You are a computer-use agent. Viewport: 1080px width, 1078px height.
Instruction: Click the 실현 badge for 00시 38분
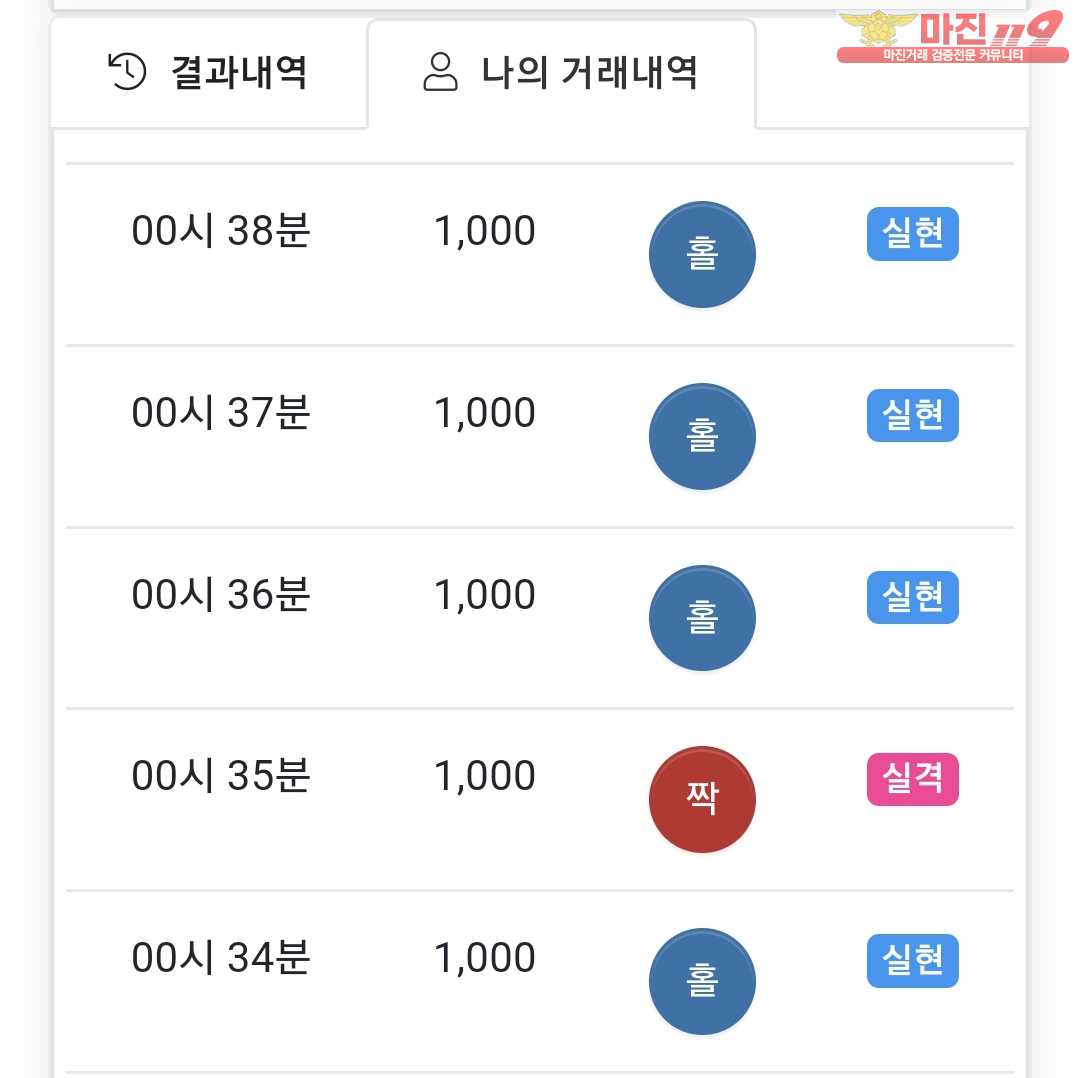coord(912,234)
